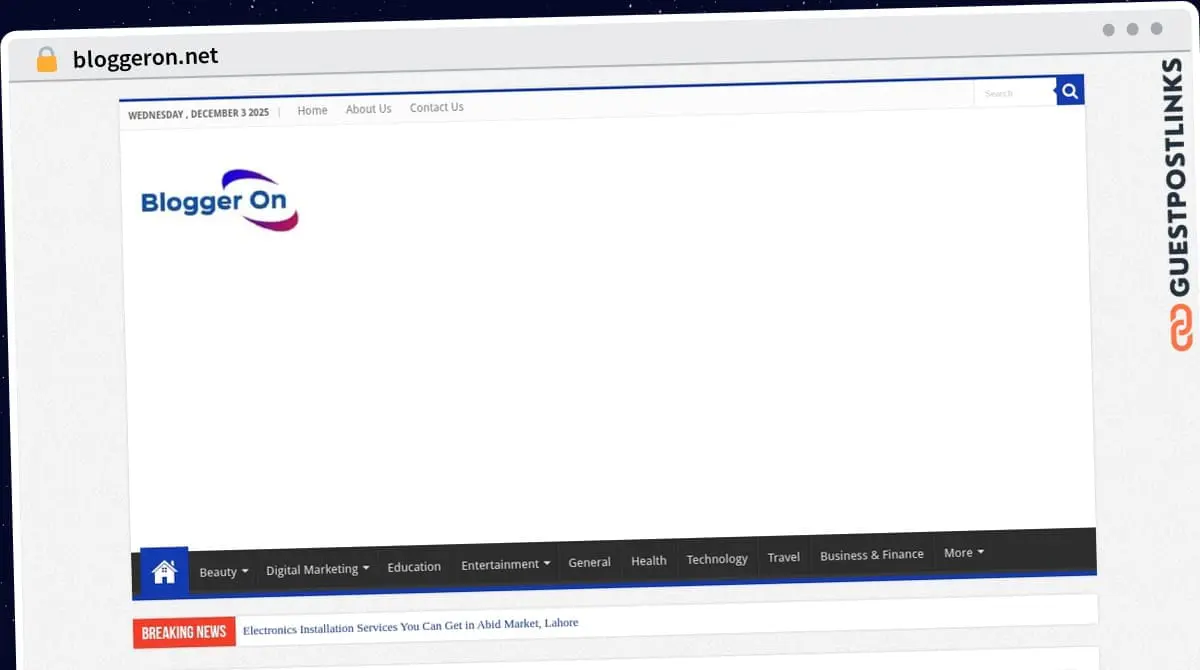Click inside the Search input field
This screenshot has height=670, width=1200.
(1013, 91)
